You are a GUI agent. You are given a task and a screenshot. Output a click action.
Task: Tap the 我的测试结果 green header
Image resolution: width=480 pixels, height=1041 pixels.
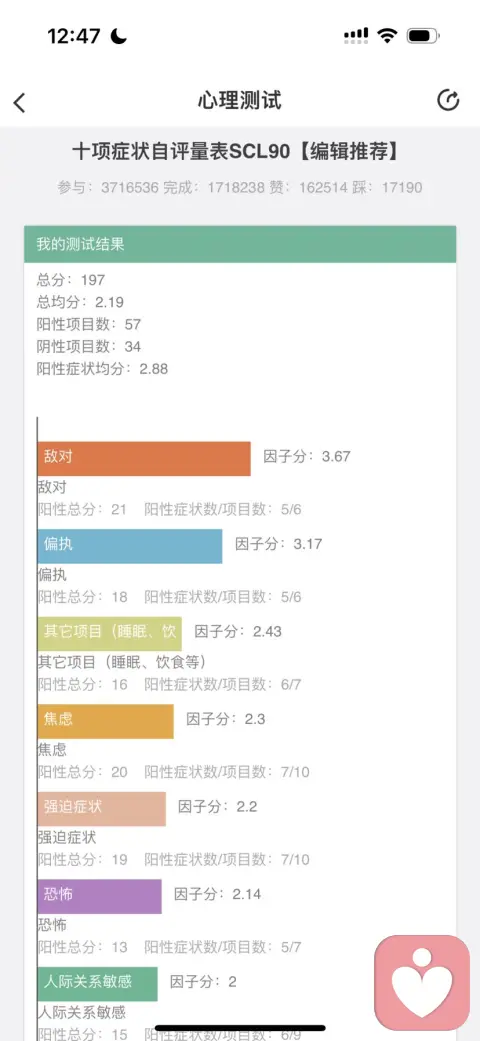pyautogui.click(x=240, y=244)
